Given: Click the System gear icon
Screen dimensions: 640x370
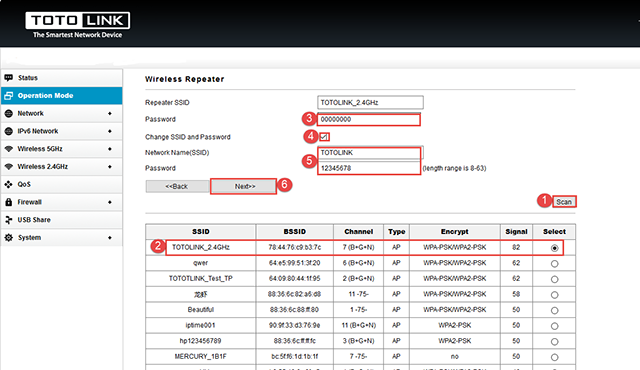Looking at the screenshot, I should [x=9, y=237].
